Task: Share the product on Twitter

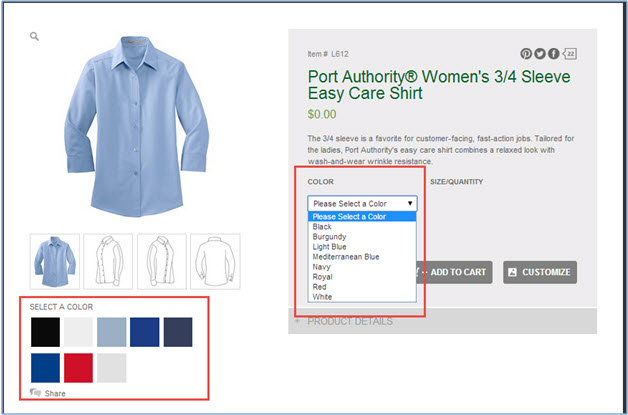Action: (540, 54)
